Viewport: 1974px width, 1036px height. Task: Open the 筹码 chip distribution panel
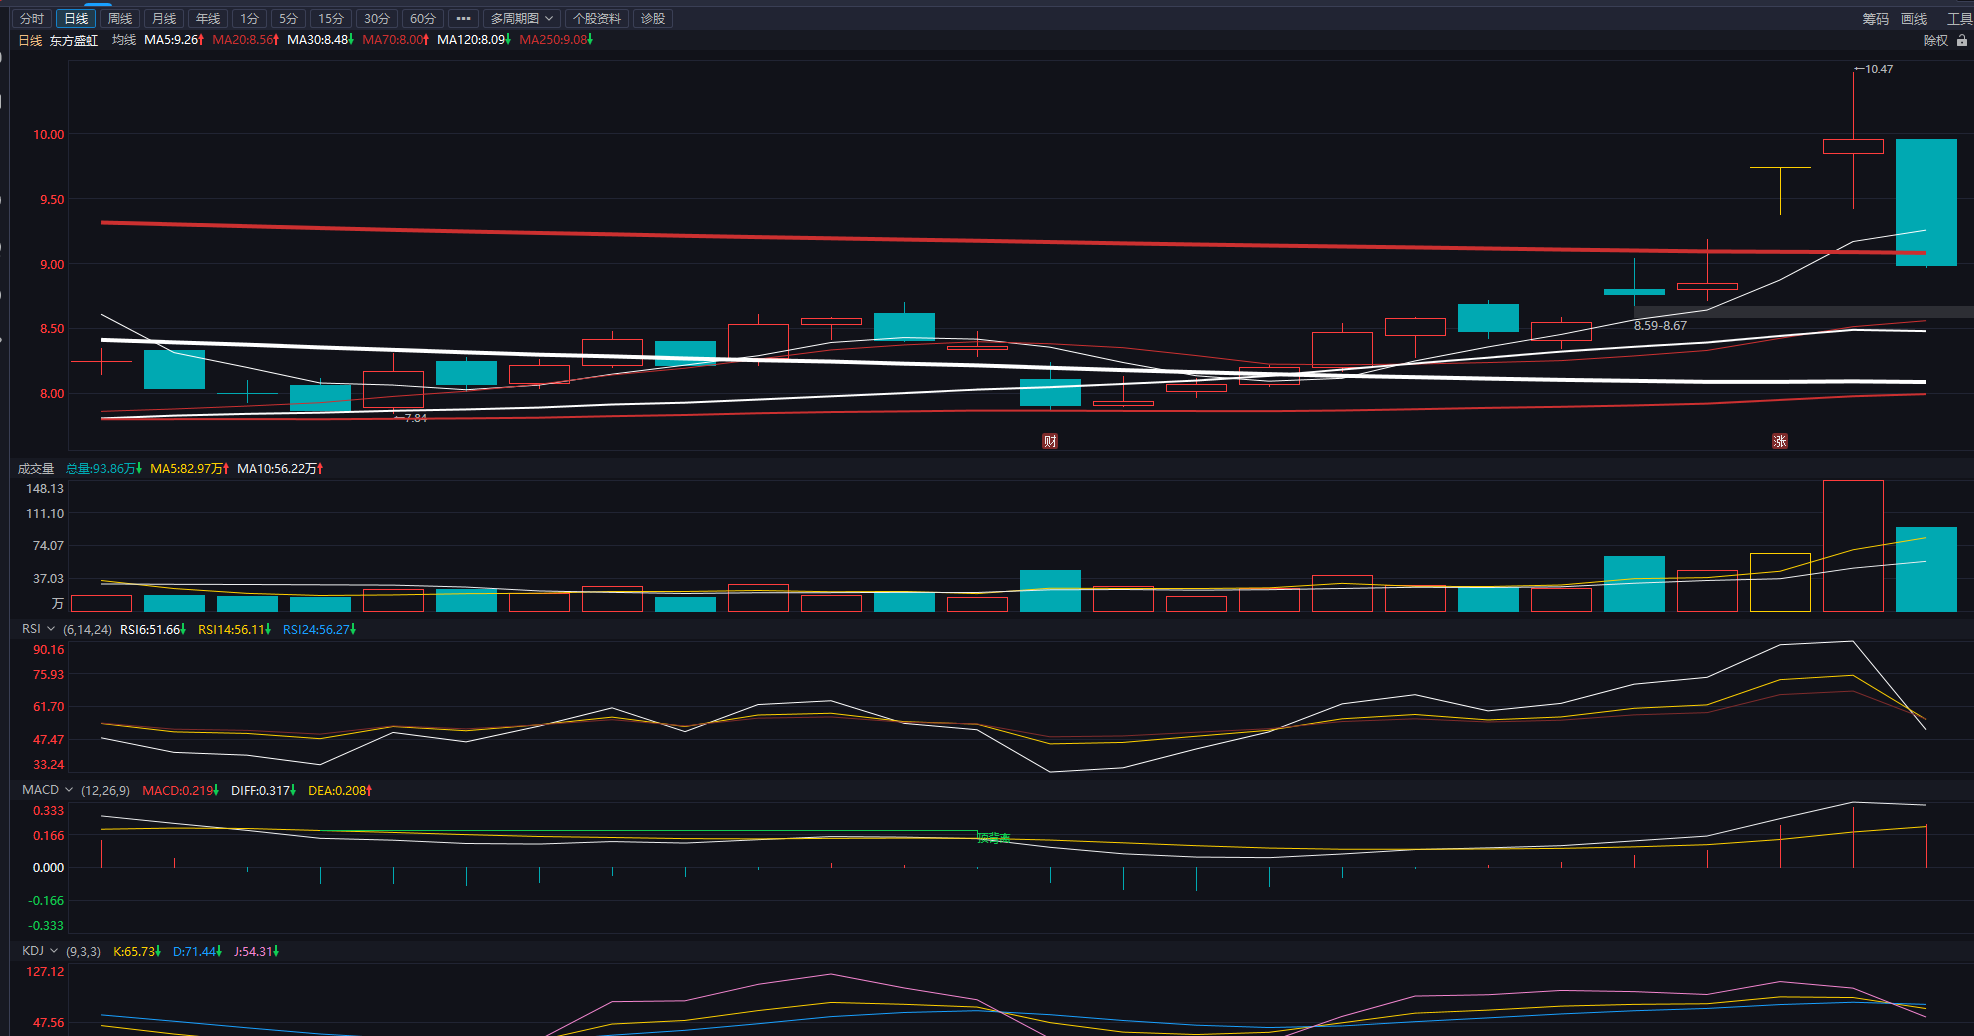point(1875,19)
